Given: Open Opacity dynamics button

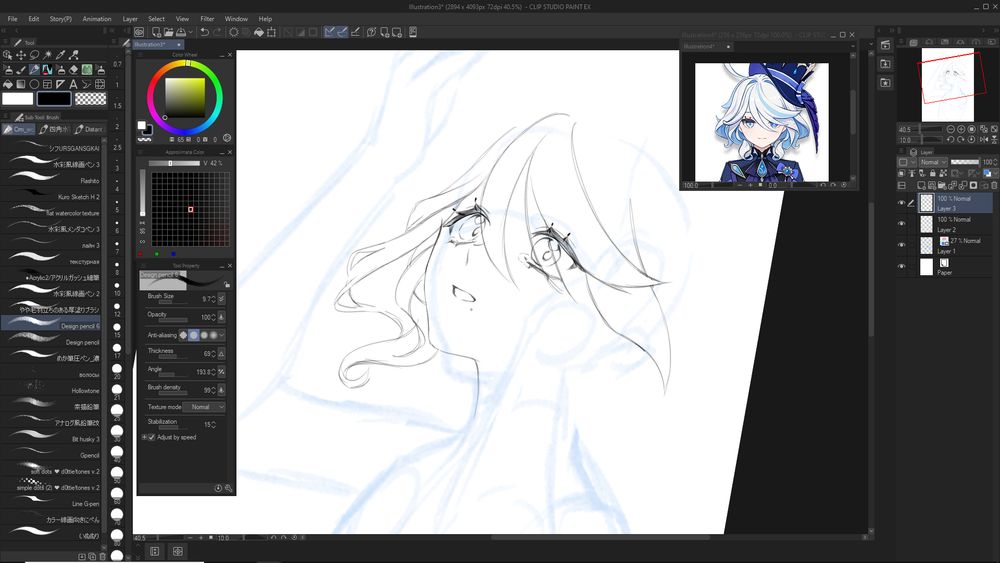Looking at the screenshot, I should click(221, 317).
